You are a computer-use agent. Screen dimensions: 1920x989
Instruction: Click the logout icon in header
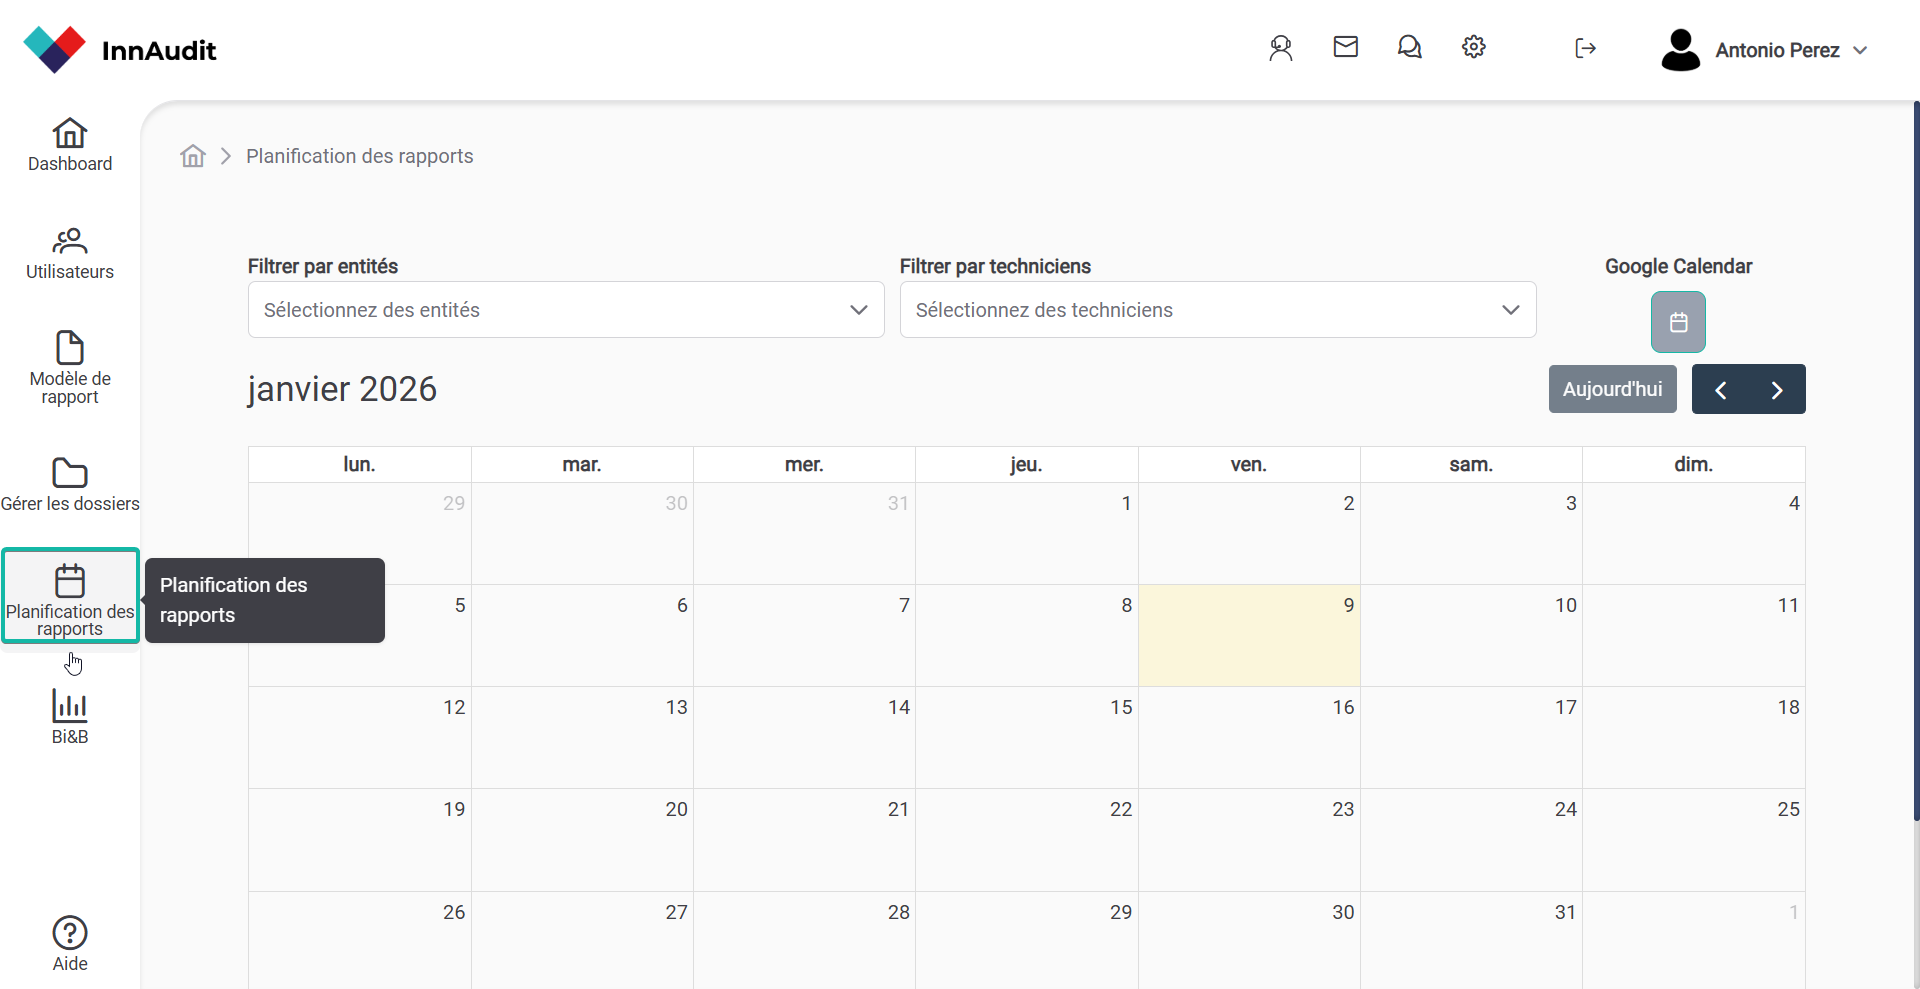click(1585, 48)
